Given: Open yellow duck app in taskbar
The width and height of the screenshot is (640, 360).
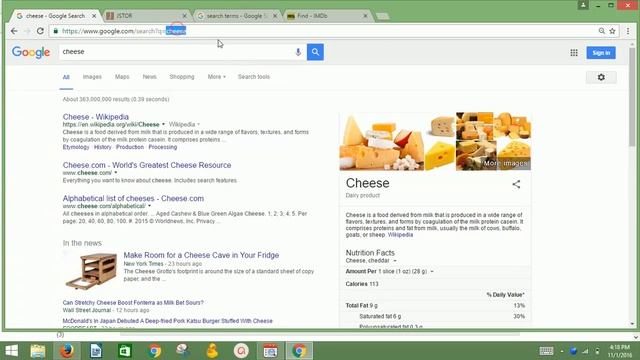Looking at the screenshot, I should (x=212, y=351).
